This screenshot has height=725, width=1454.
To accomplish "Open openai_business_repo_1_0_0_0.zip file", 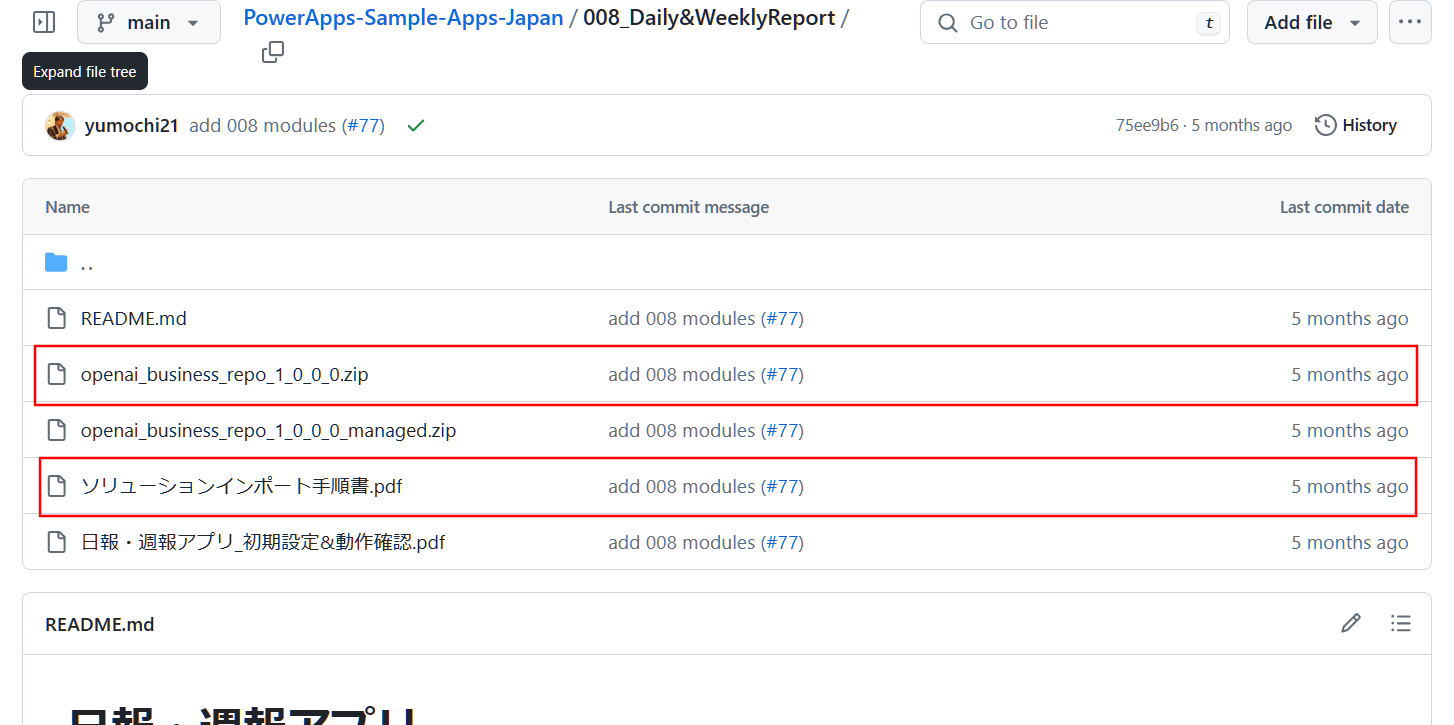I will click(x=225, y=375).
